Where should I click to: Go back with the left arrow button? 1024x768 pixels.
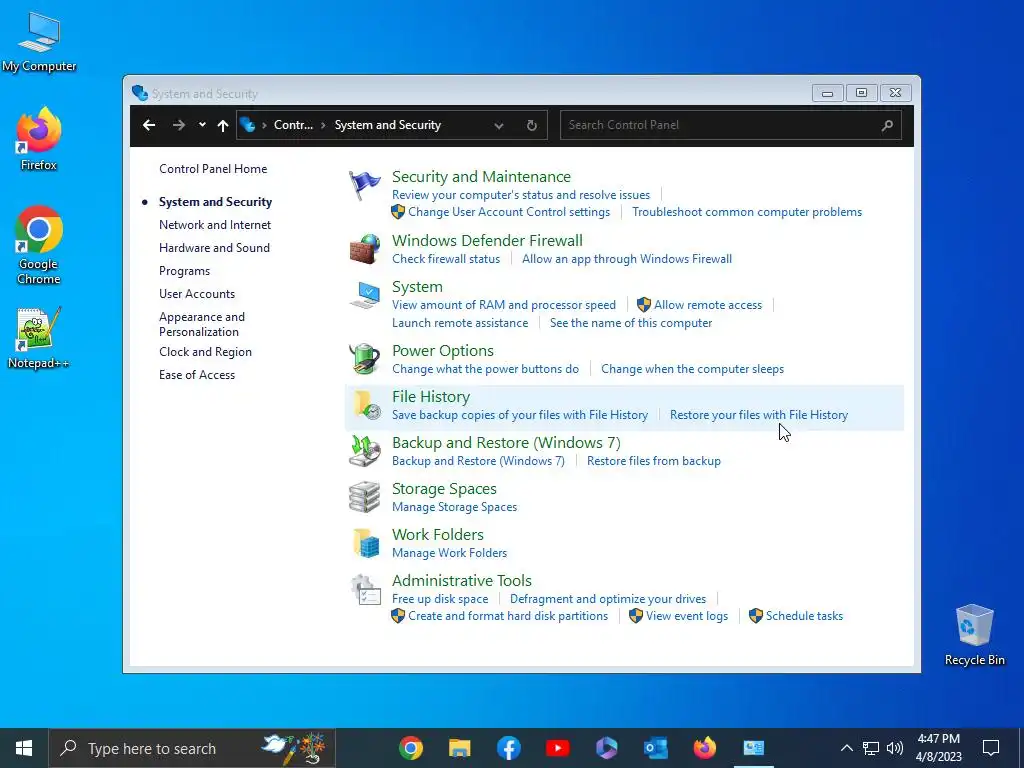point(149,125)
